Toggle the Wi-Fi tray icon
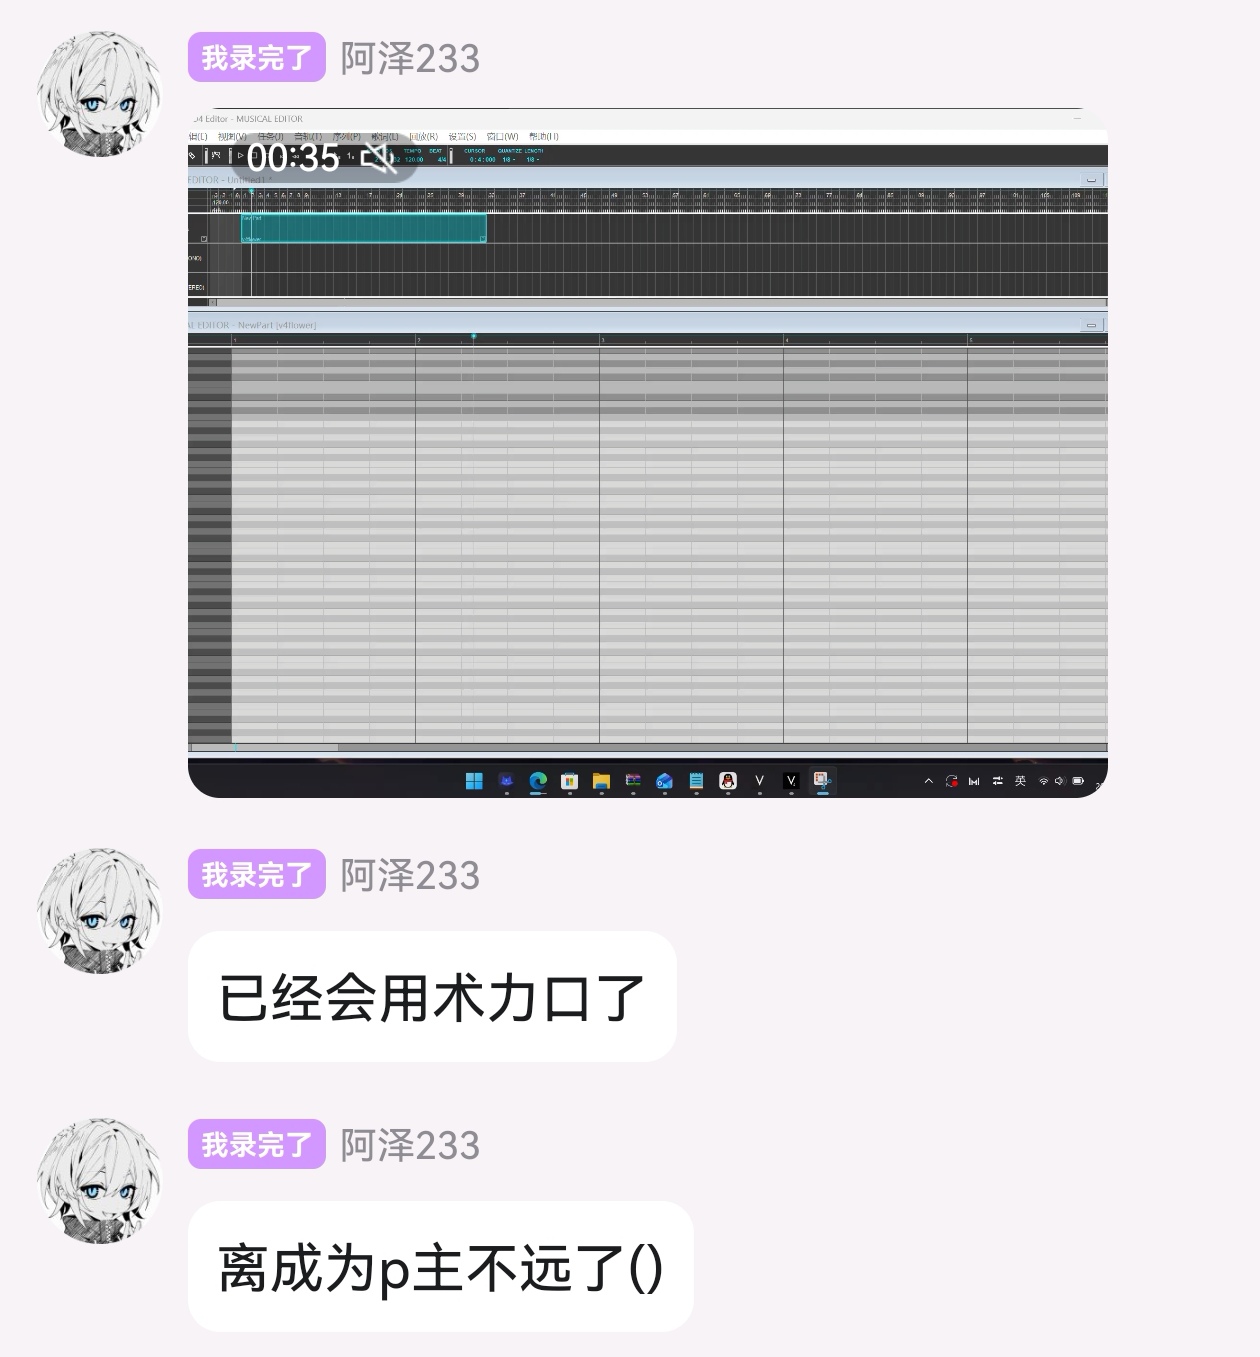The height and width of the screenshot is (1357, 1260). (x=1043, y=781)
